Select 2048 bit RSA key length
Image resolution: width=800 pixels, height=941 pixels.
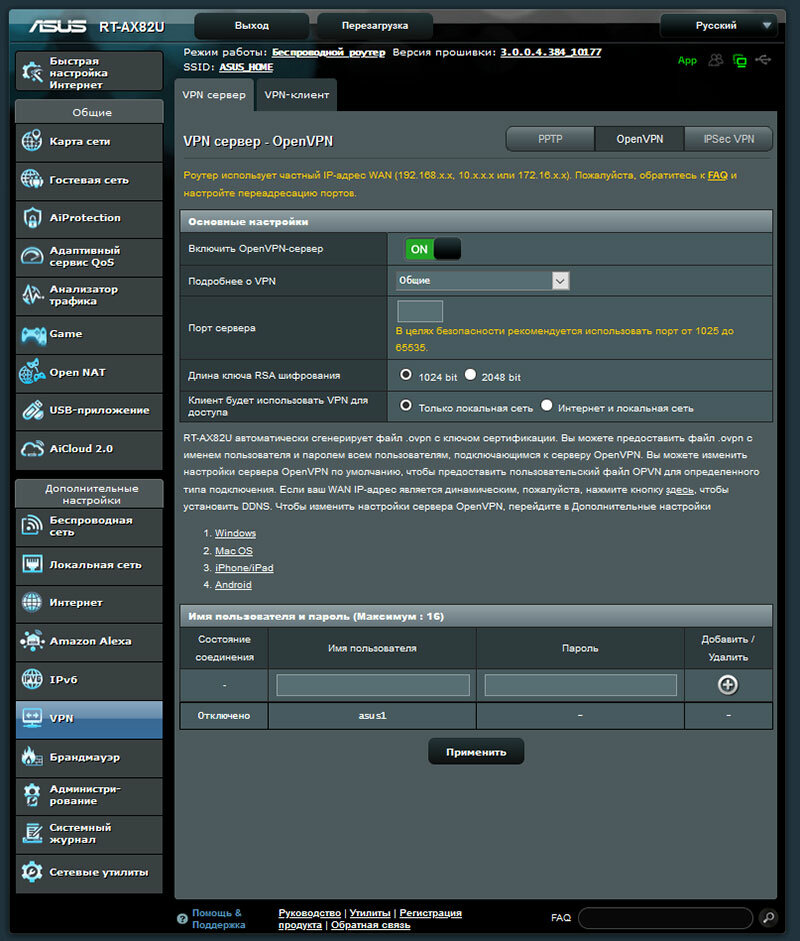coord(471,374)
